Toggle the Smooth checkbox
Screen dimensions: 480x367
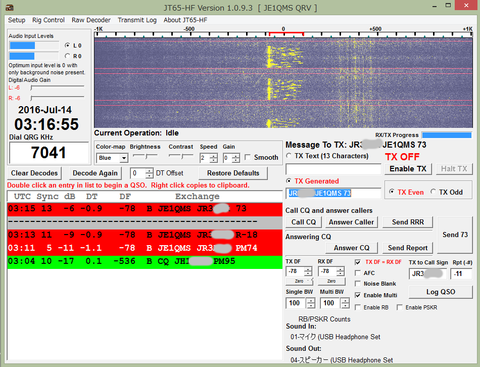[x=247, y=157]
